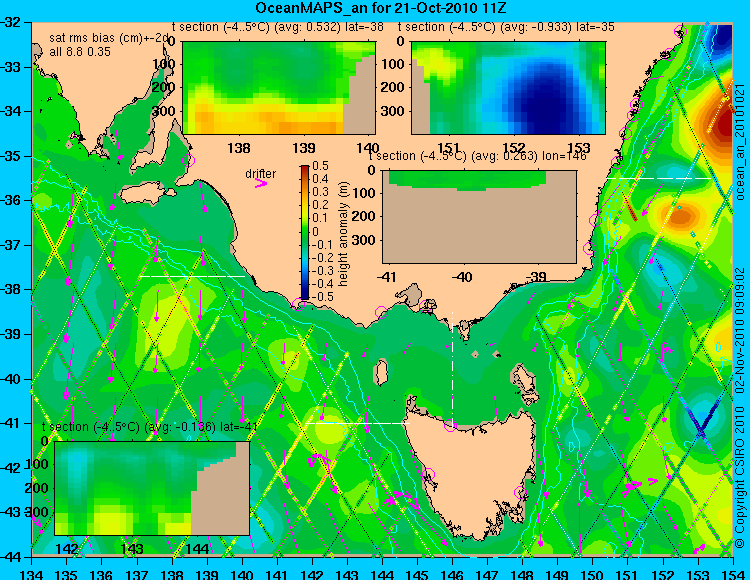Click the 148 longitude label on bottom axis
The height and width of the screenshot is (580, 750).
tap(522, 574)
